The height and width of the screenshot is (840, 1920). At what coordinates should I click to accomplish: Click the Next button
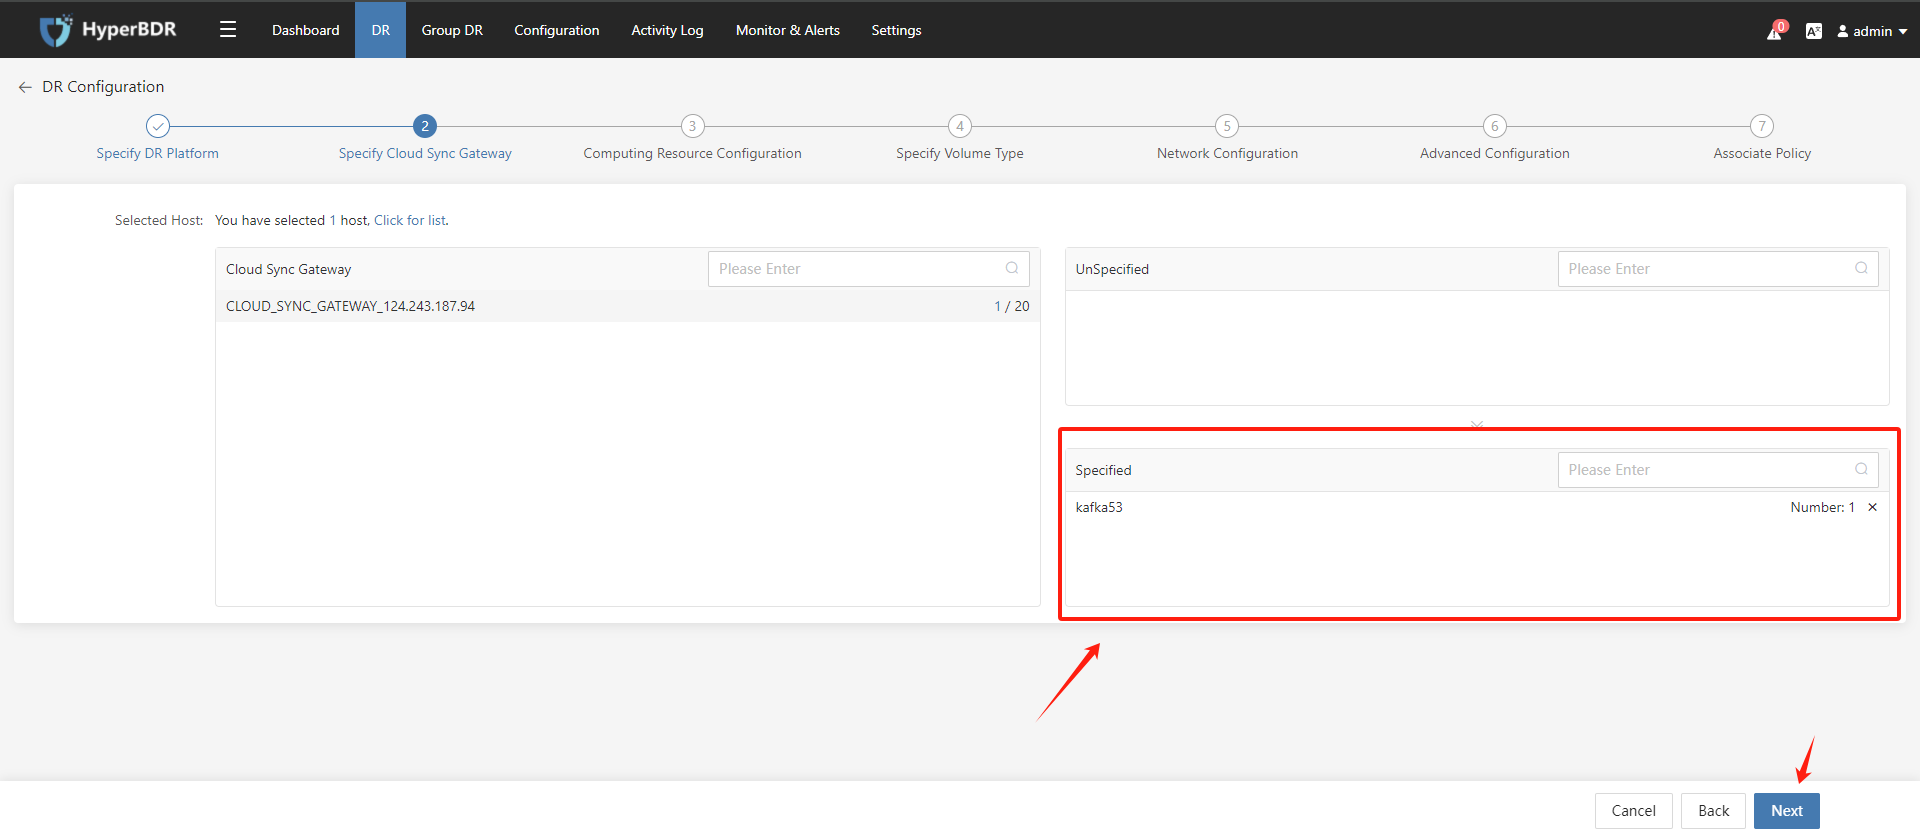pos(1787,811)
